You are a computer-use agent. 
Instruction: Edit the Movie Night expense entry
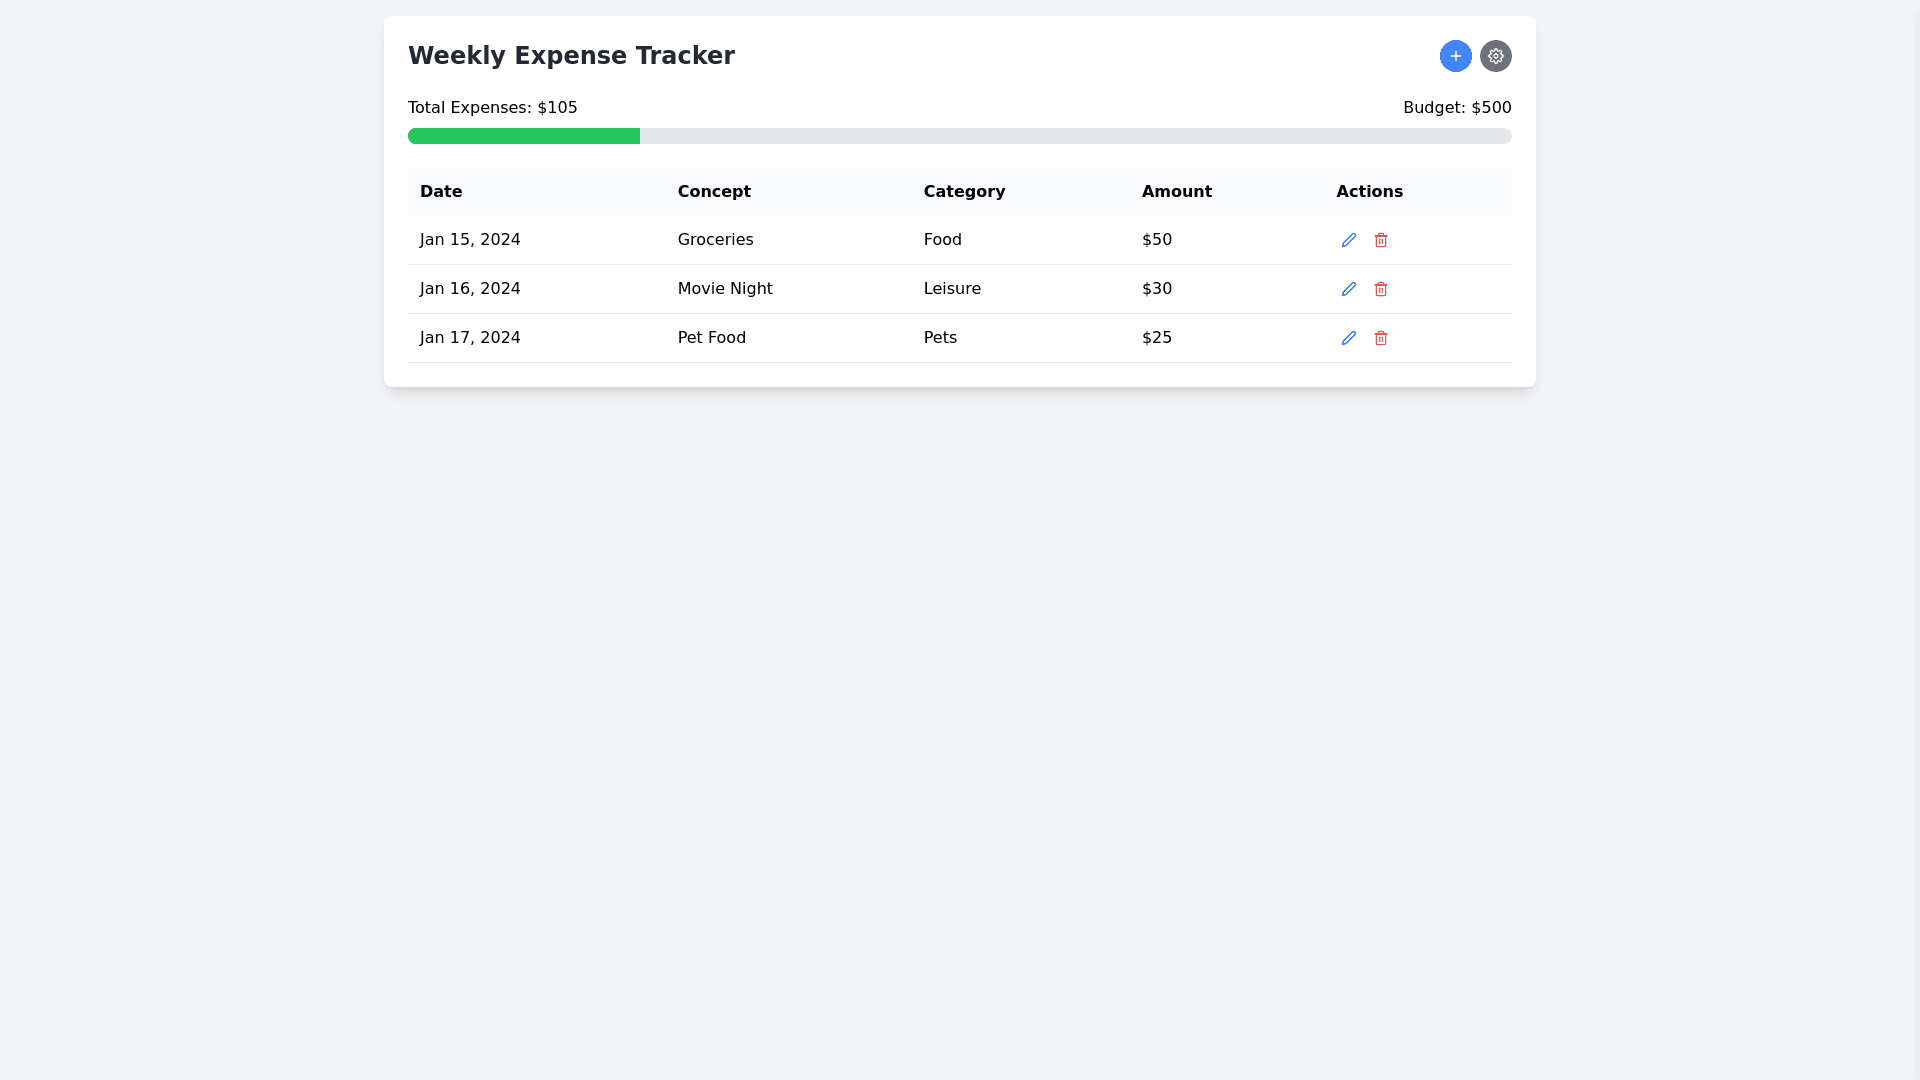click(x=1348, y=289)
